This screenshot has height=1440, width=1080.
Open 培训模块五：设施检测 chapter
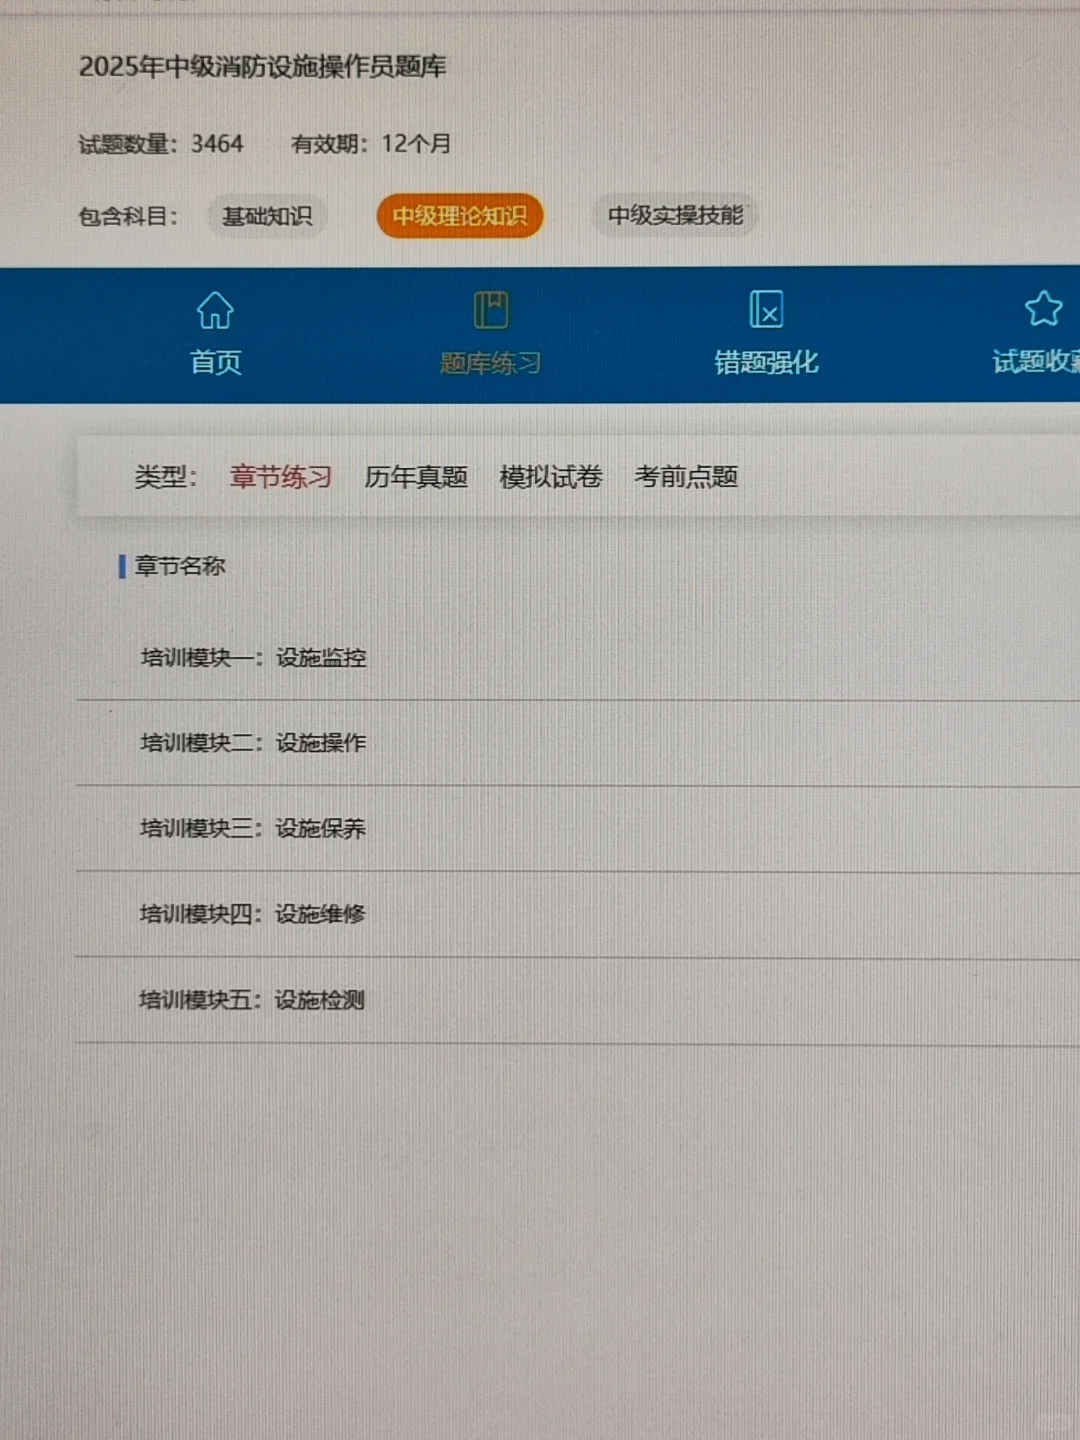tap(253, 999)
